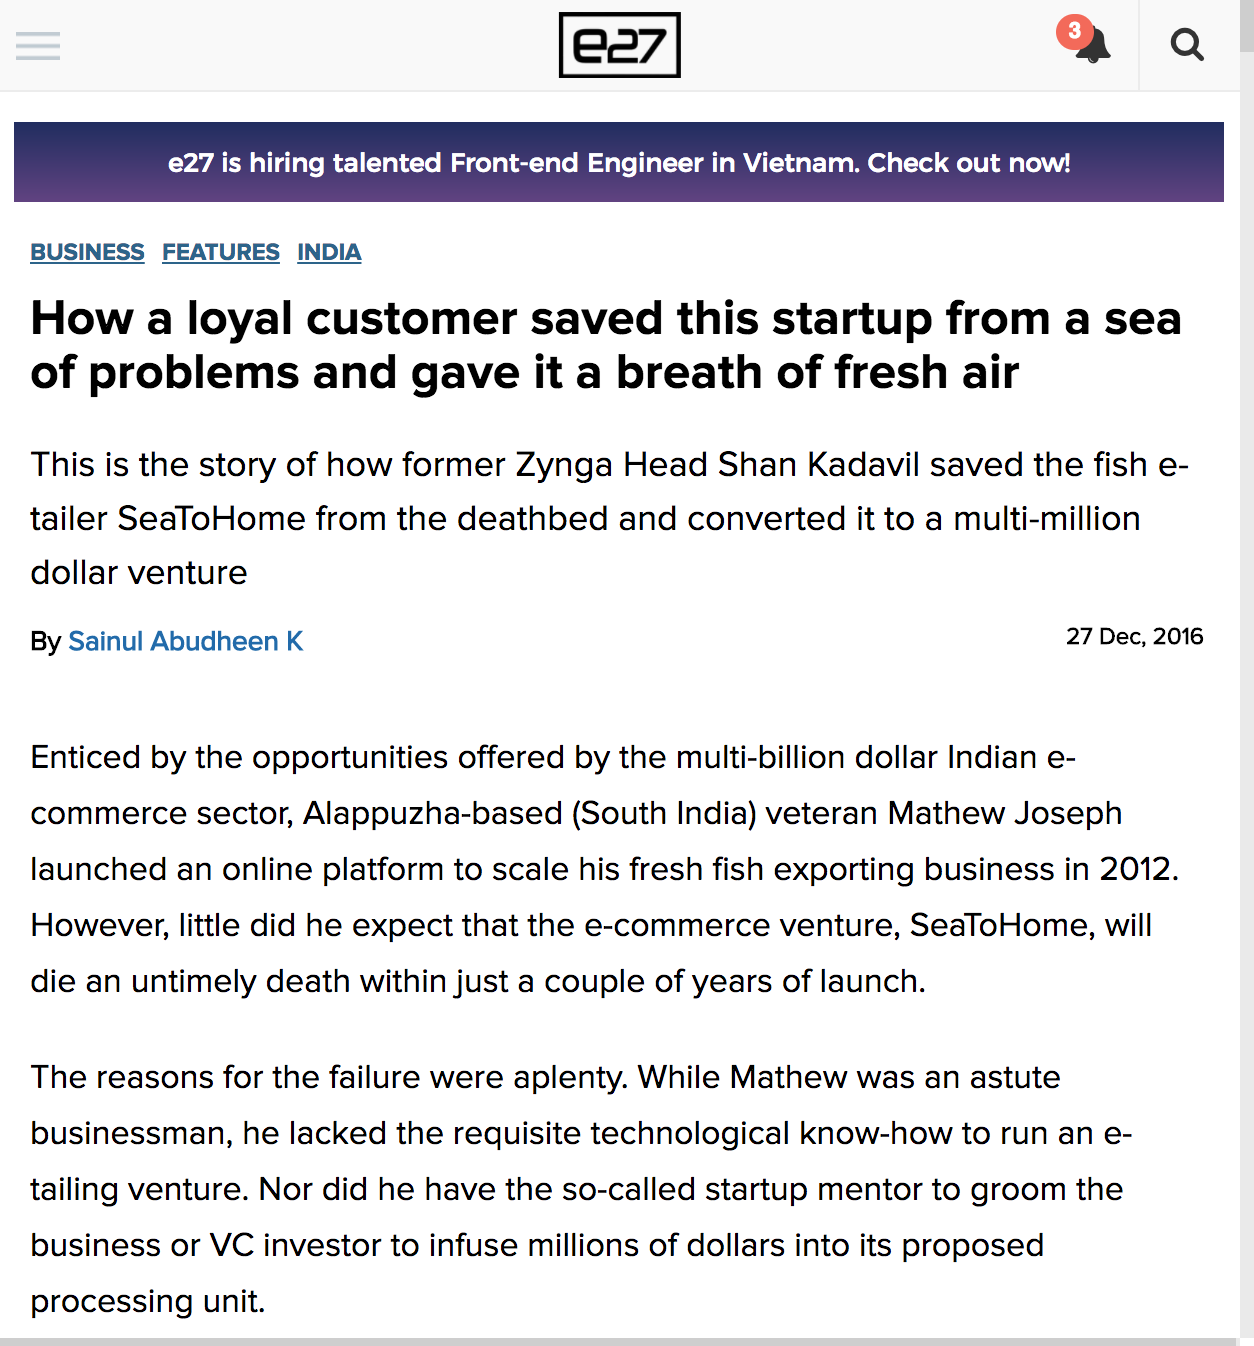Open the FEATURES category

[221, 252]
